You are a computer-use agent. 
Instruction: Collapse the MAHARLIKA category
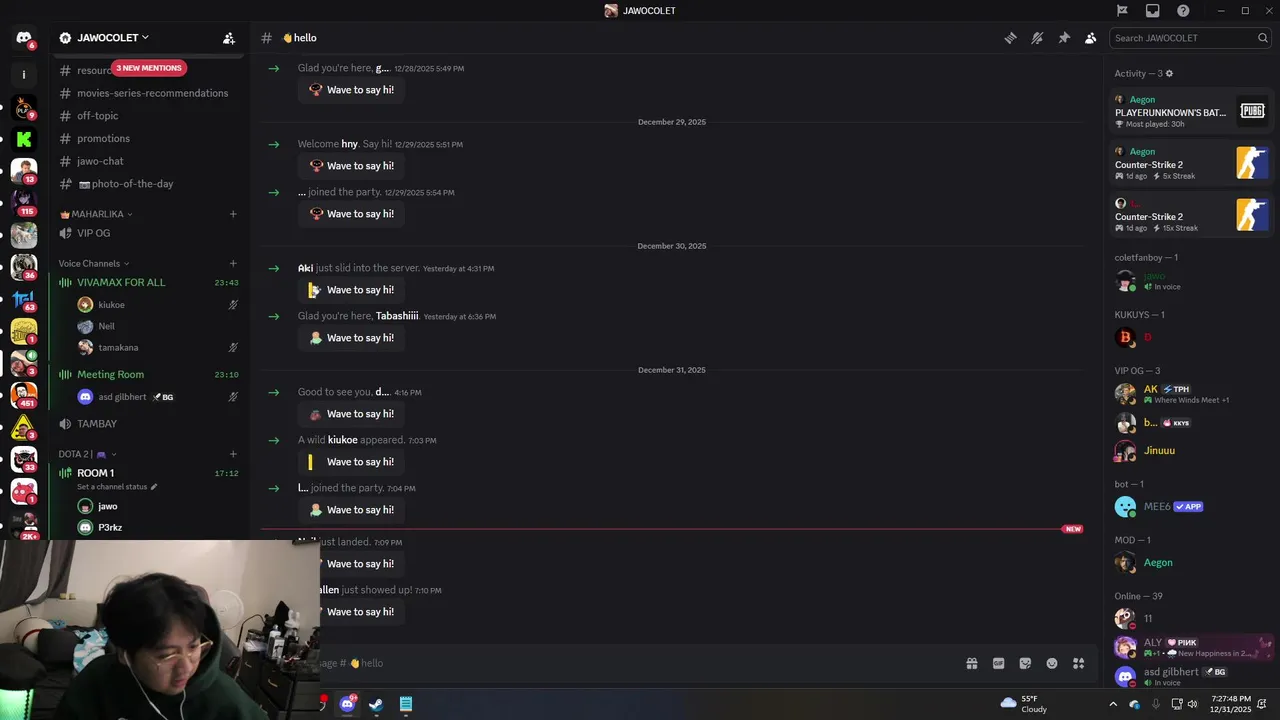coord(96,214)
